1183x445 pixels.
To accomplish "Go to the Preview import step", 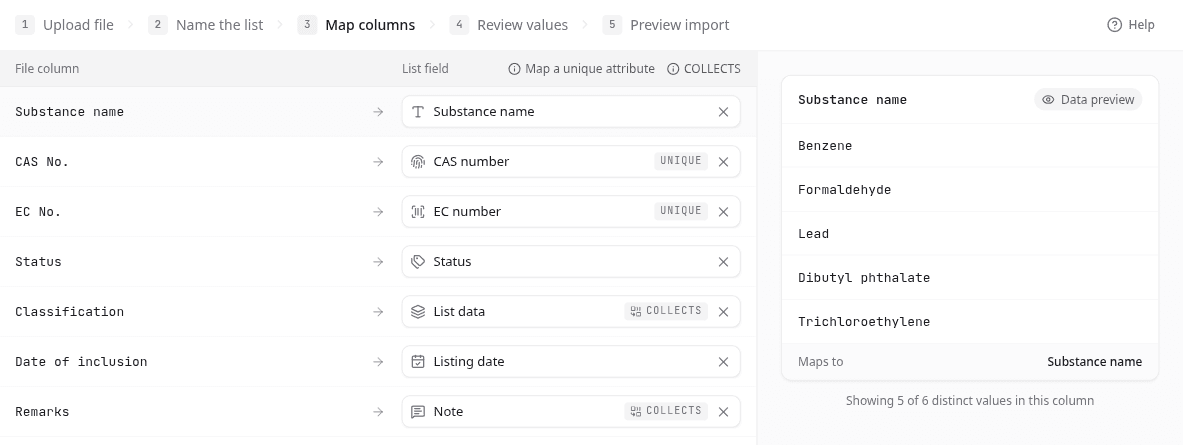I will click(x=666, y=25).
